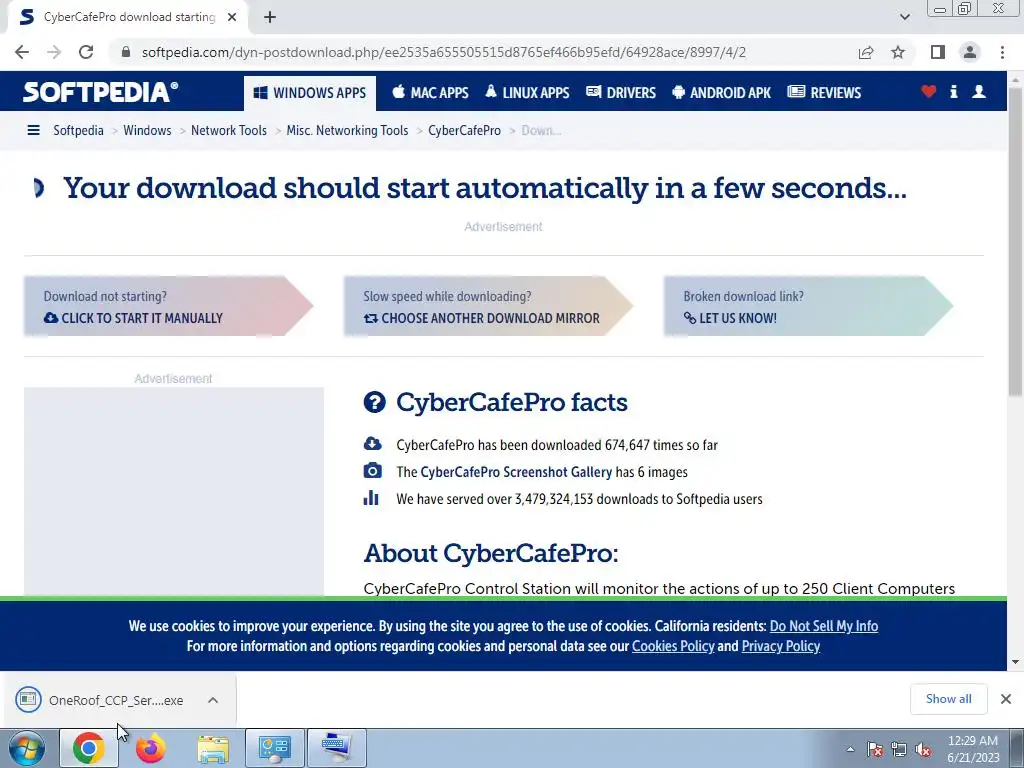Click the 'About CyberCafePro:' heading
The width and height of the screenshot is (1024, 768).
[x=490, y=553]
